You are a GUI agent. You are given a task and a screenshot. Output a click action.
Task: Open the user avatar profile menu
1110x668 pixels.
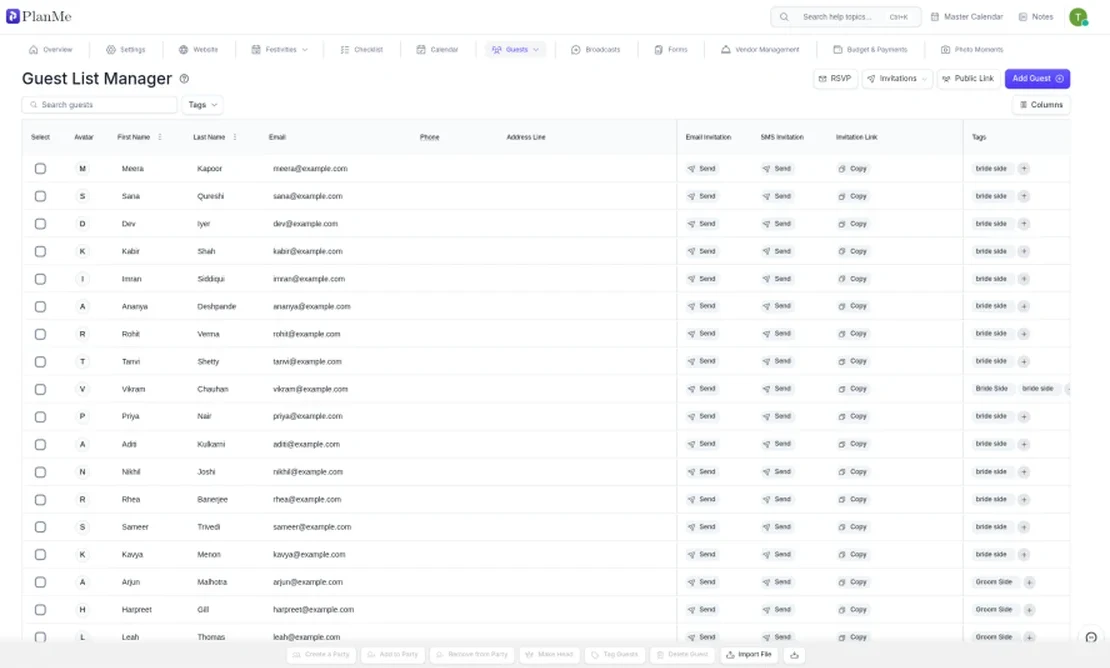tap(1078, 17)
